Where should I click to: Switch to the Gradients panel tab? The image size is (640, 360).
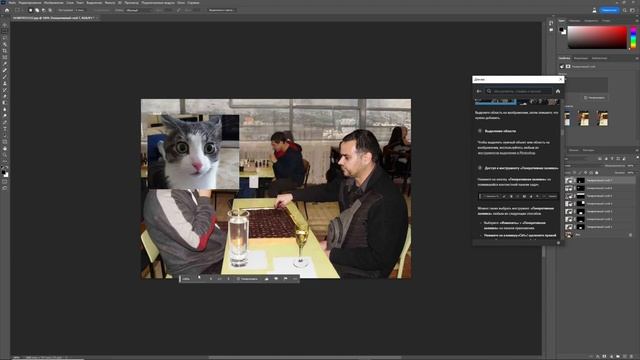(x=591, y=20)
